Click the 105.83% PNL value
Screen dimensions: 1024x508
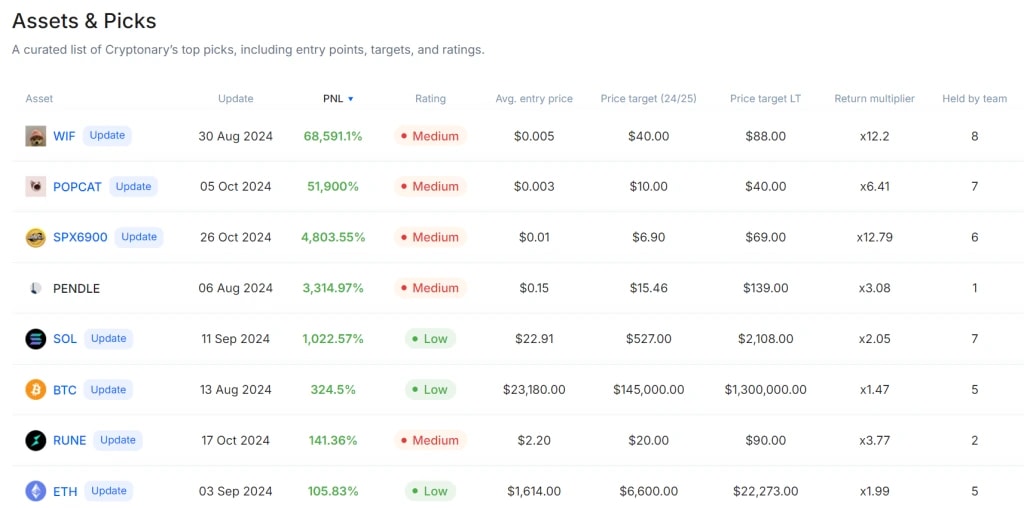click(333, 491)
